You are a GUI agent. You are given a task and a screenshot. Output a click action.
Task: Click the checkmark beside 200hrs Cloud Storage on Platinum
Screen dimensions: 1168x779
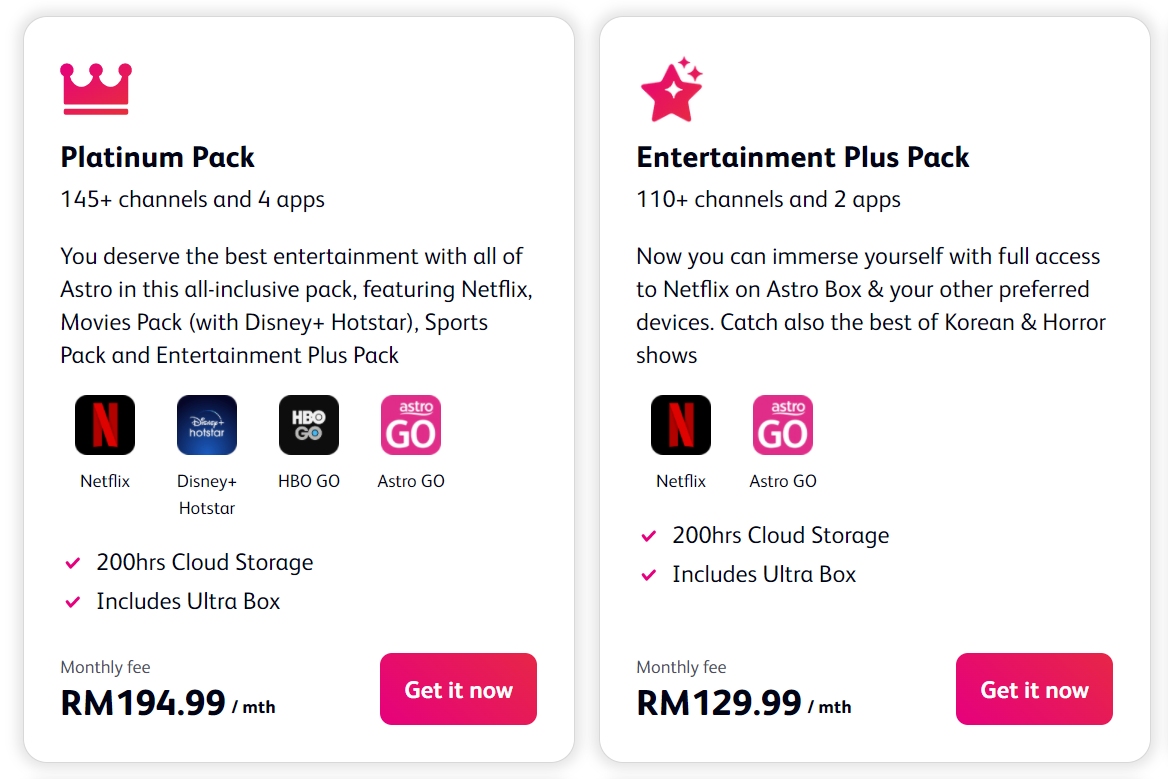(x=71, y=562)
